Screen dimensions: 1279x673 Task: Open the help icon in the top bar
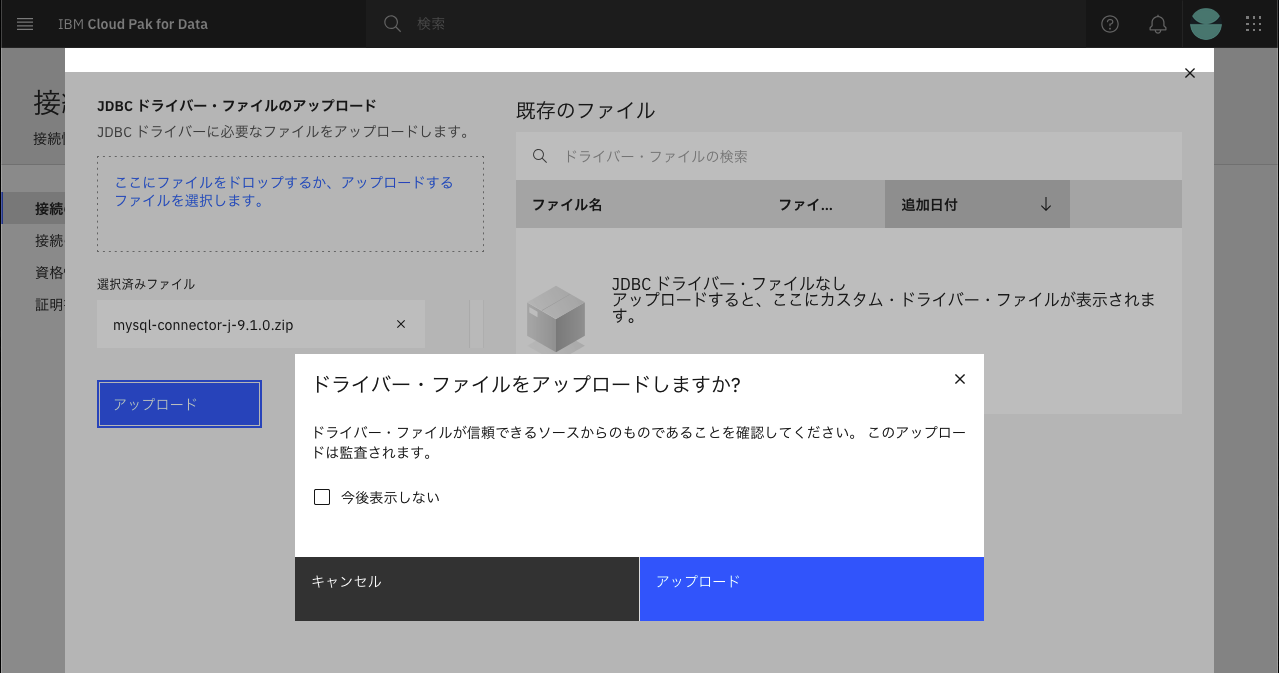pos(1109,24)
